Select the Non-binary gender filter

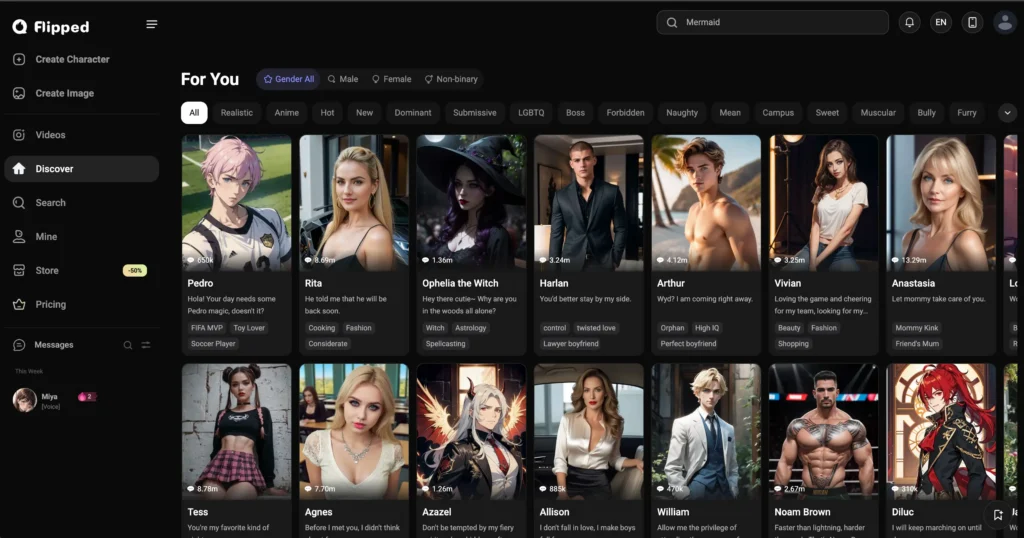click(451, 79)
